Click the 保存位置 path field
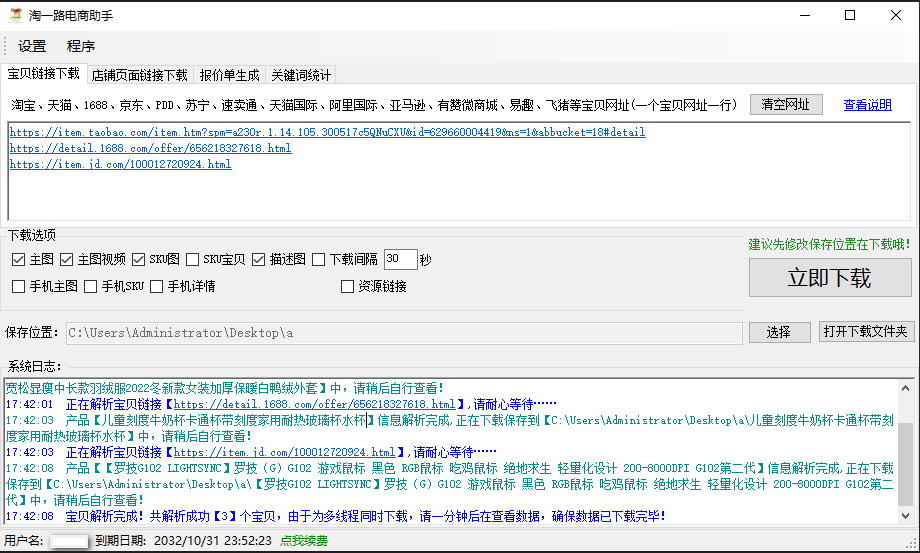The image size is (920, 553). (404, 333)
